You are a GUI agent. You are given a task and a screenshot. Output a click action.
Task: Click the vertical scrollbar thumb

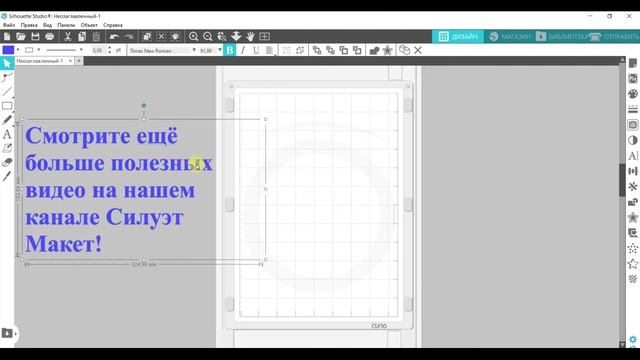tap(622, 180)
